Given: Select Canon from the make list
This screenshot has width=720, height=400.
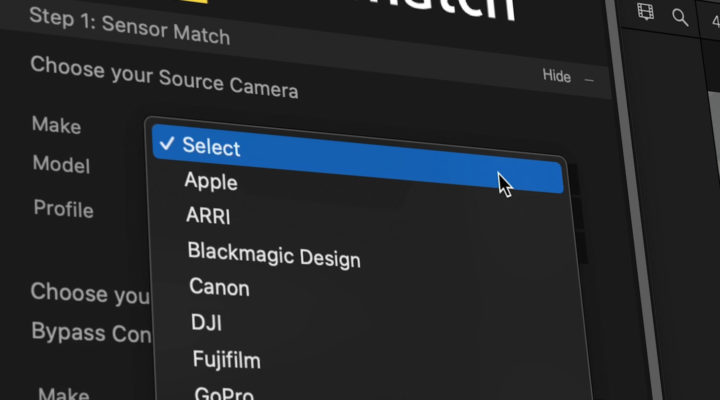Looking at the screenshot, I should (219, 287).
